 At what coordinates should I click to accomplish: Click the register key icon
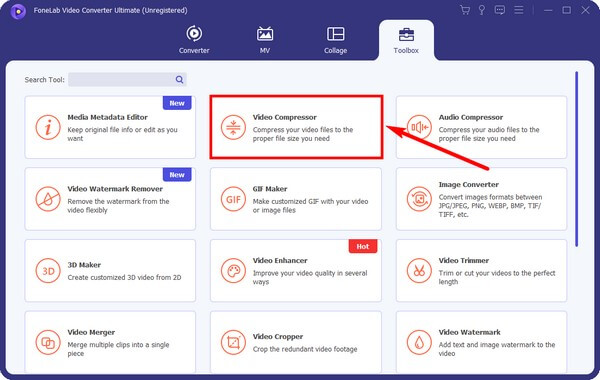click(482, 10)
